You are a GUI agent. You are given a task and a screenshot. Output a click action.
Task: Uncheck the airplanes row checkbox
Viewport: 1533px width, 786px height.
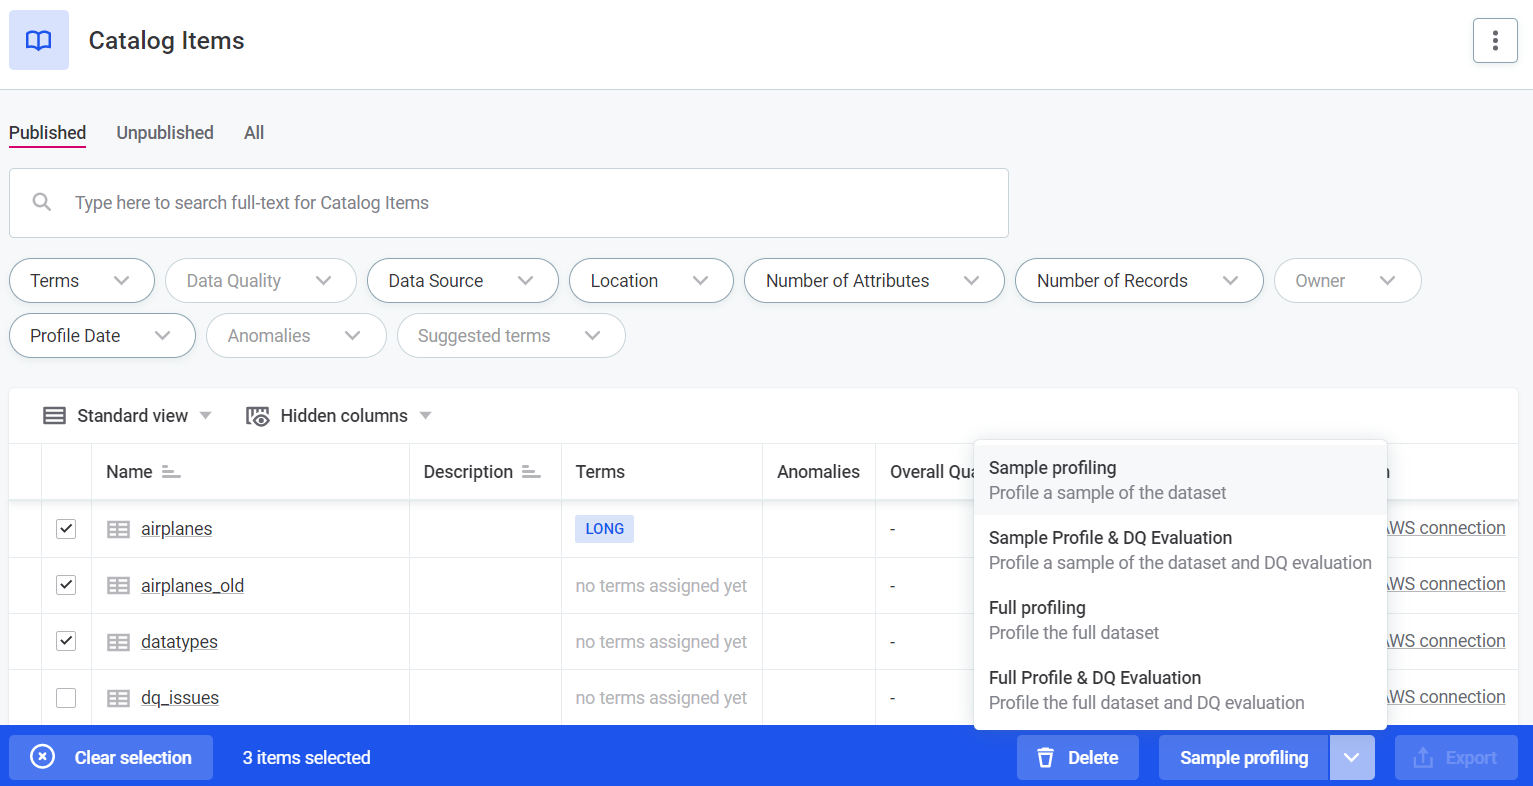pyautogui.click(x=66, y=528)
